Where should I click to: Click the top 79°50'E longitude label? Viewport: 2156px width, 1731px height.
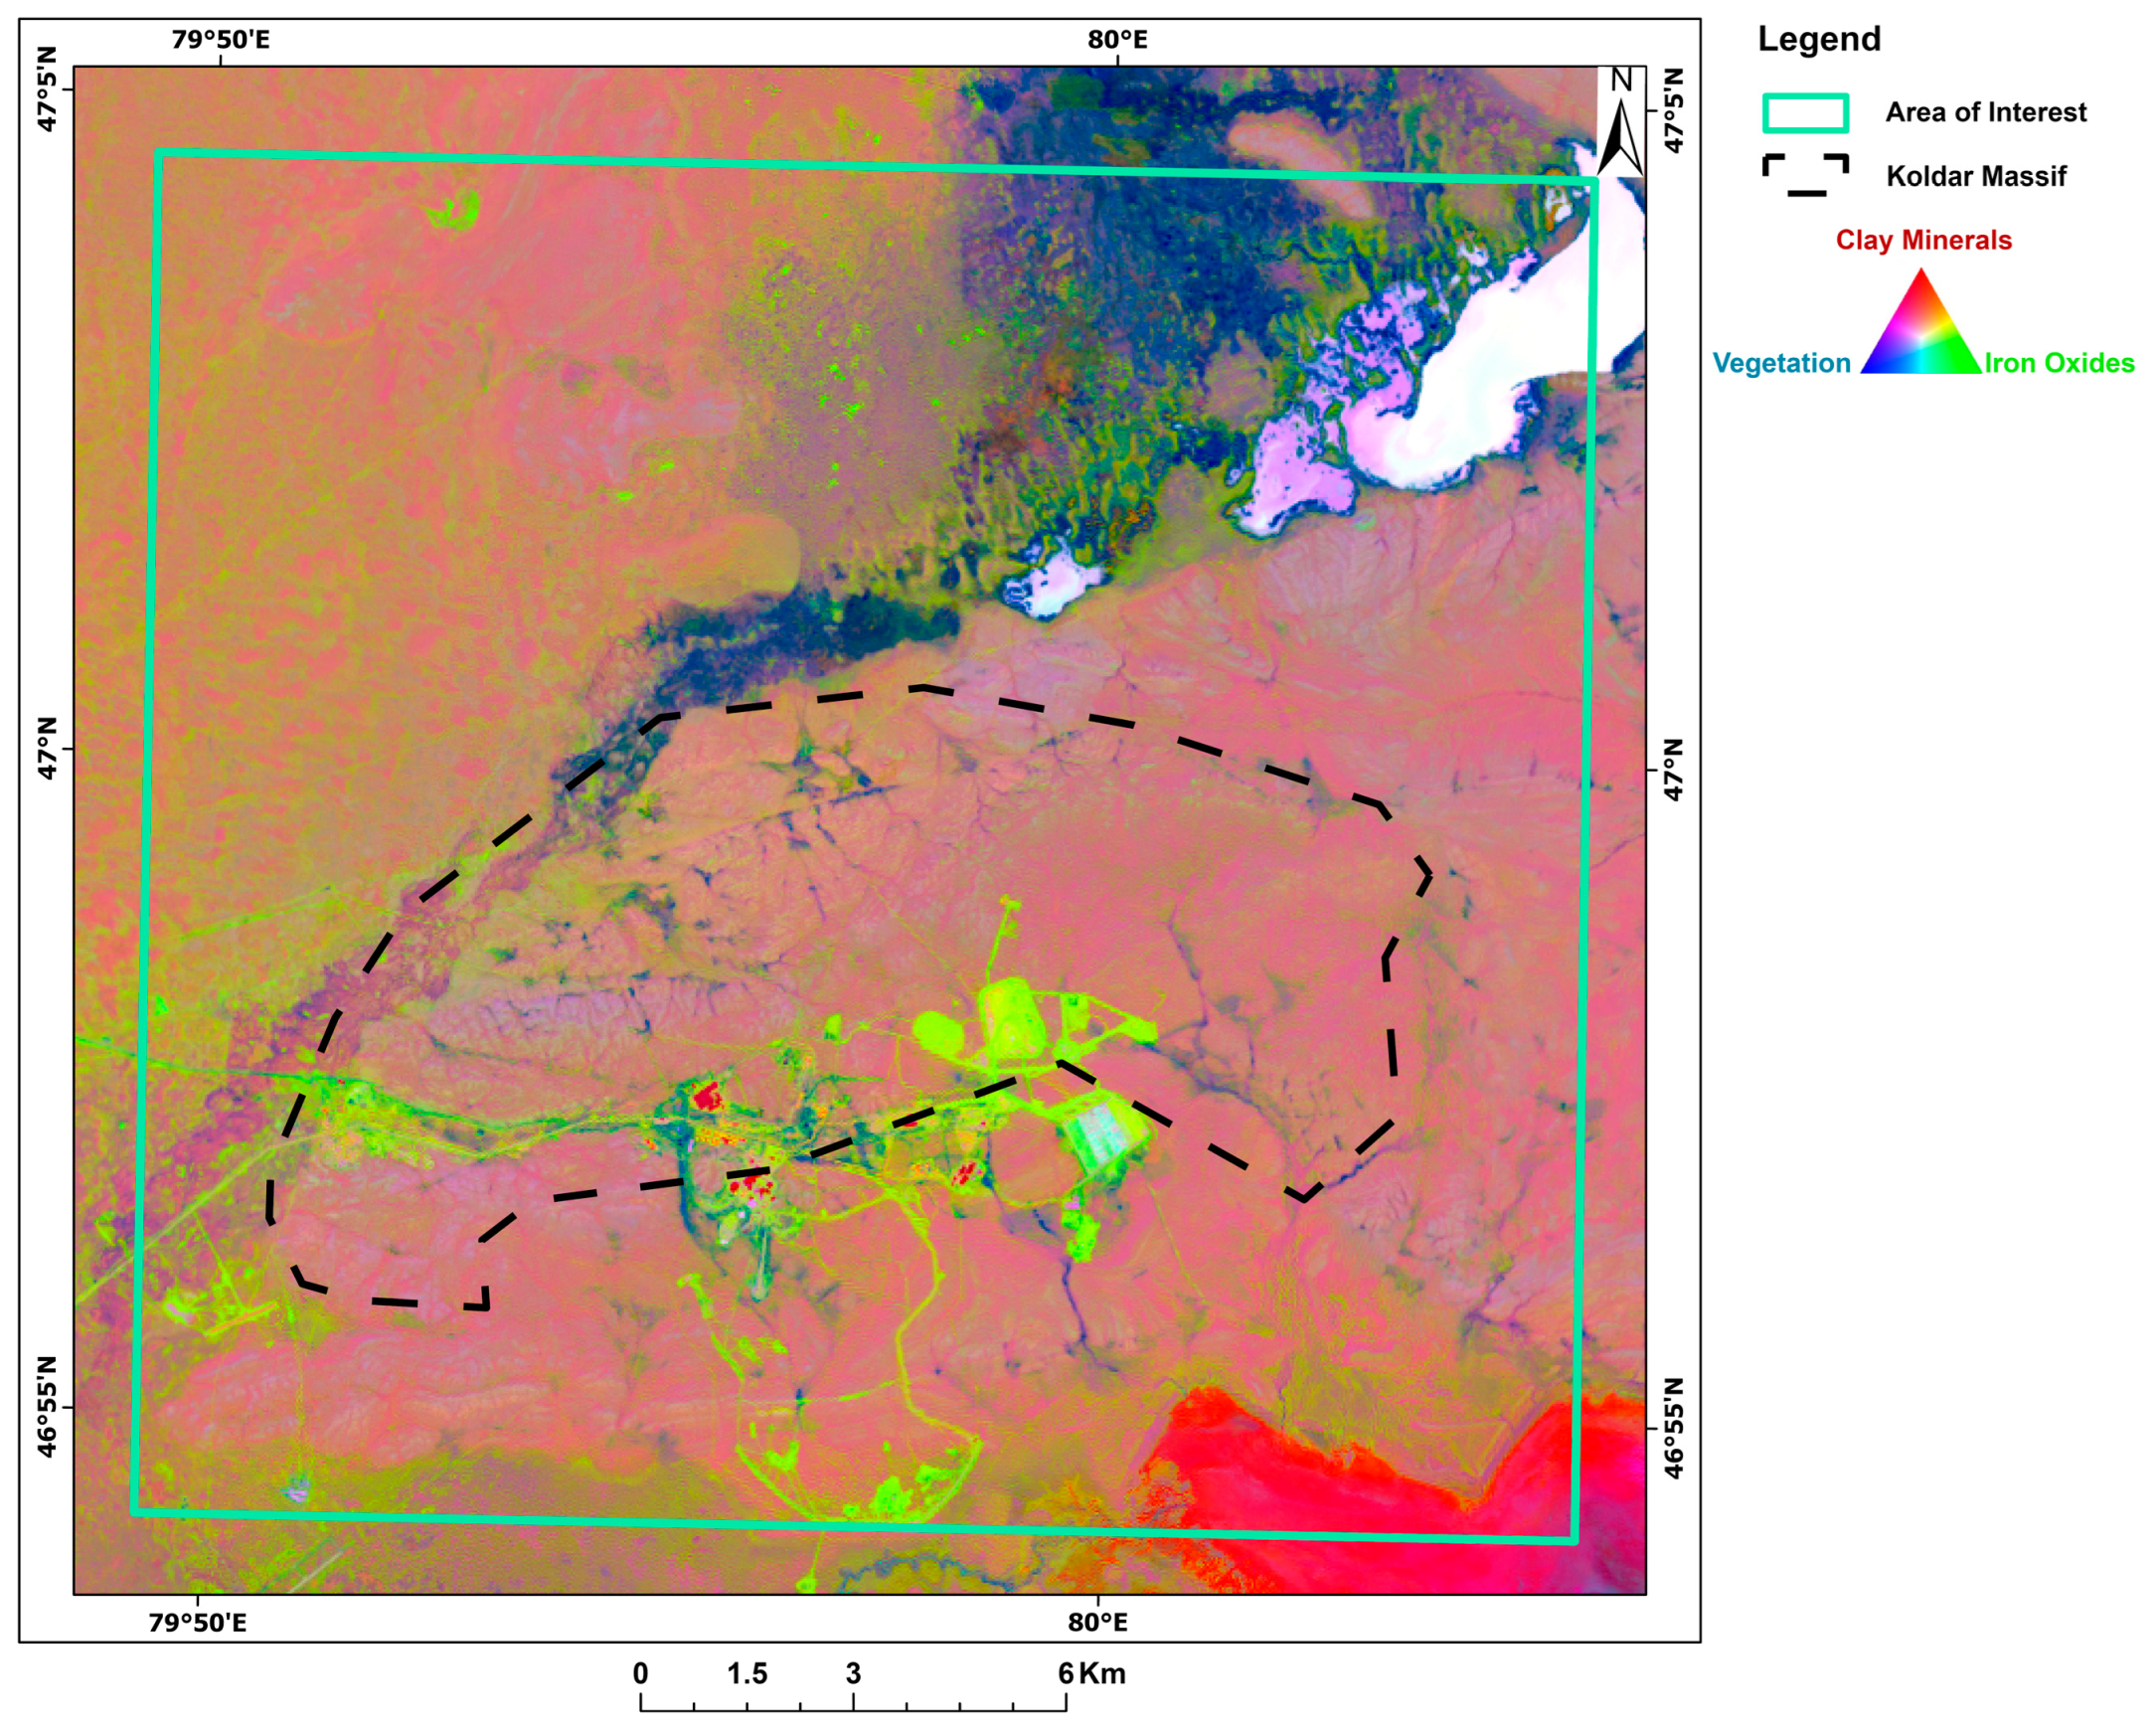tap(220, 40)
